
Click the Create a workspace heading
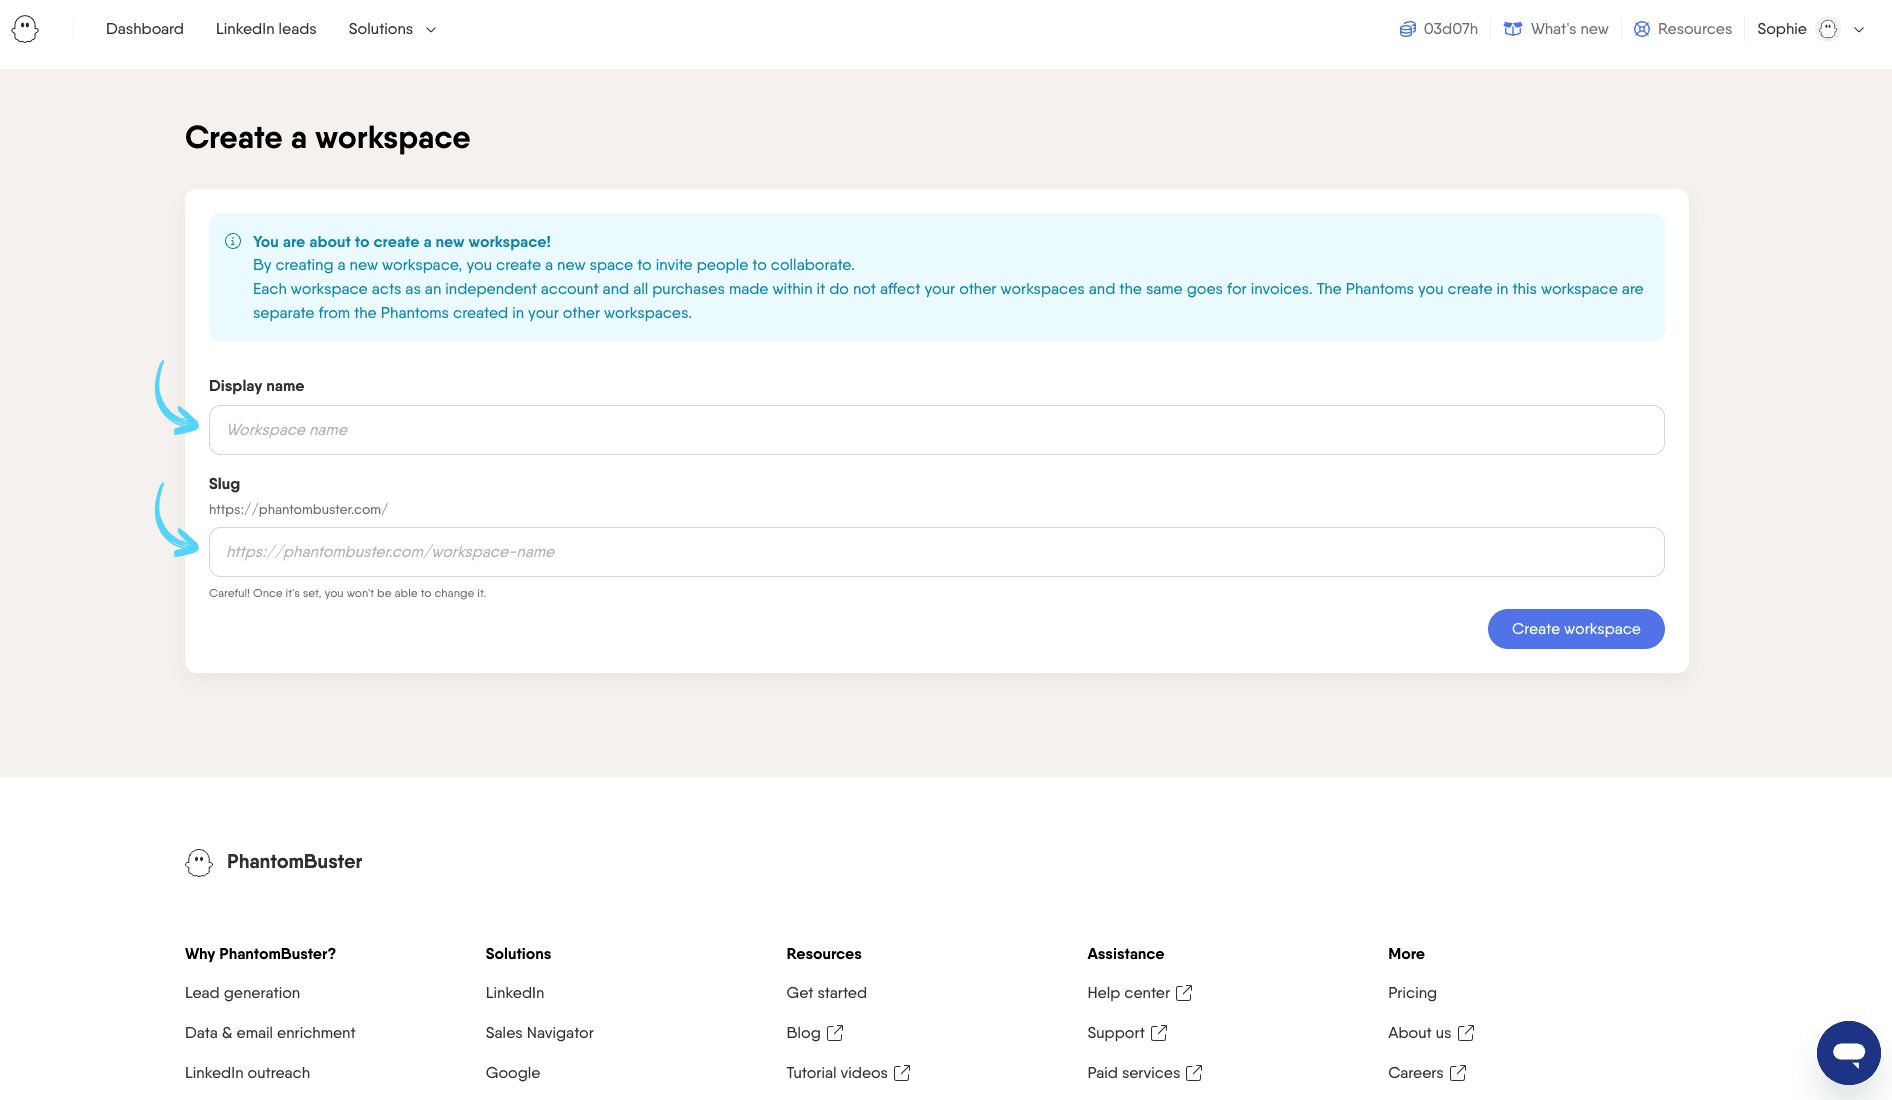pos(327,138)
